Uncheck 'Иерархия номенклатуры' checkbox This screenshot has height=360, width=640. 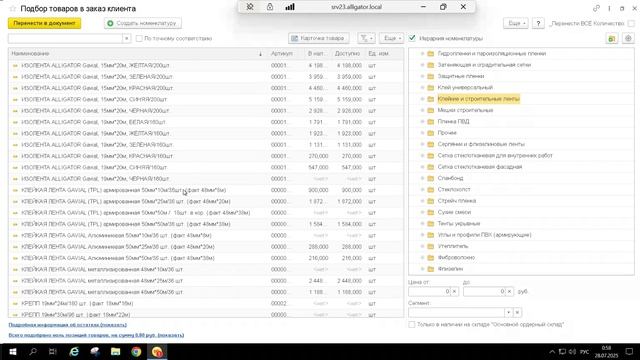412,38
